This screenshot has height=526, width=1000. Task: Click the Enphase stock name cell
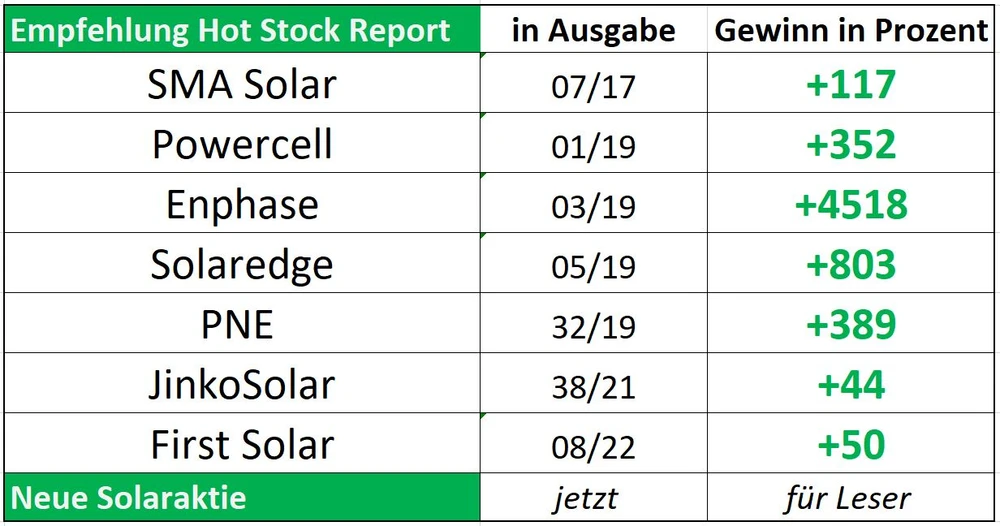tap(241, 205)
